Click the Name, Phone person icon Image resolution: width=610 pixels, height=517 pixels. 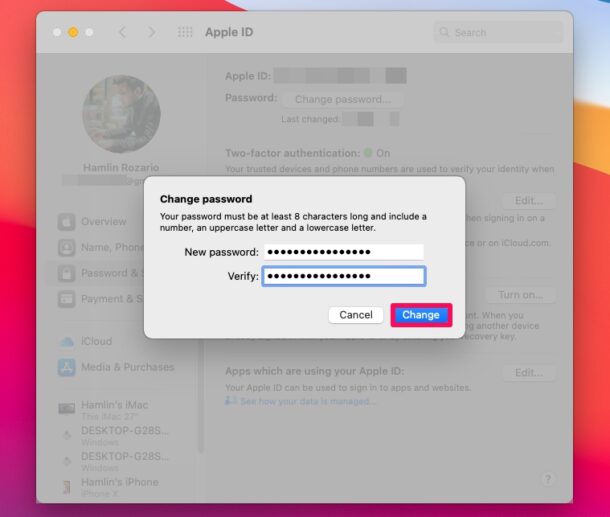click(x=67, y=247)
